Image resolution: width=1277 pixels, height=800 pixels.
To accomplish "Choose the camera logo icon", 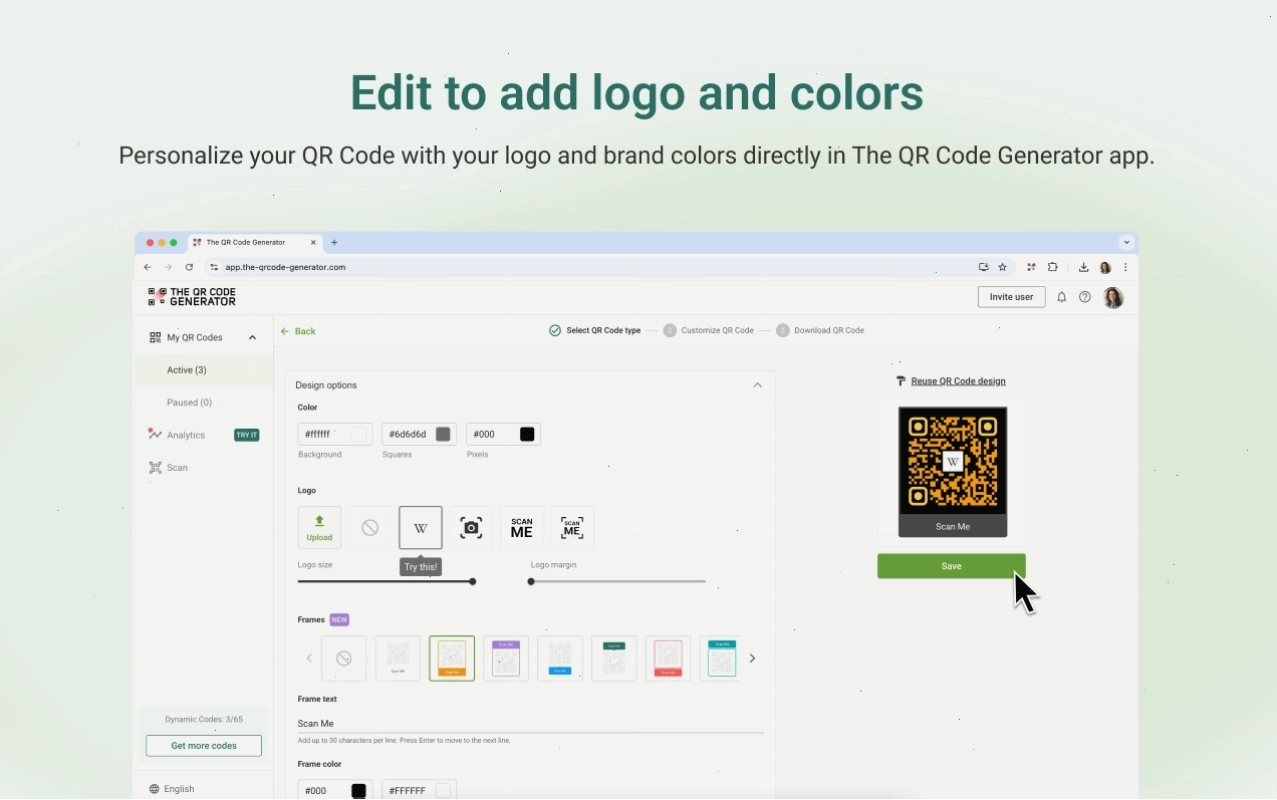I will point(471,527).
